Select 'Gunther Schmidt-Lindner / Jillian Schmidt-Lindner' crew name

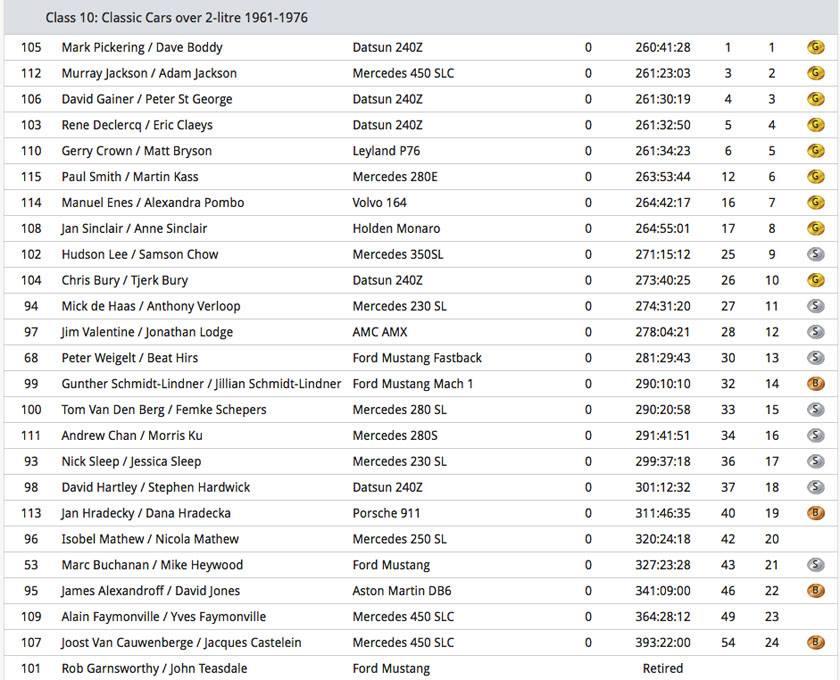[201, 384]
